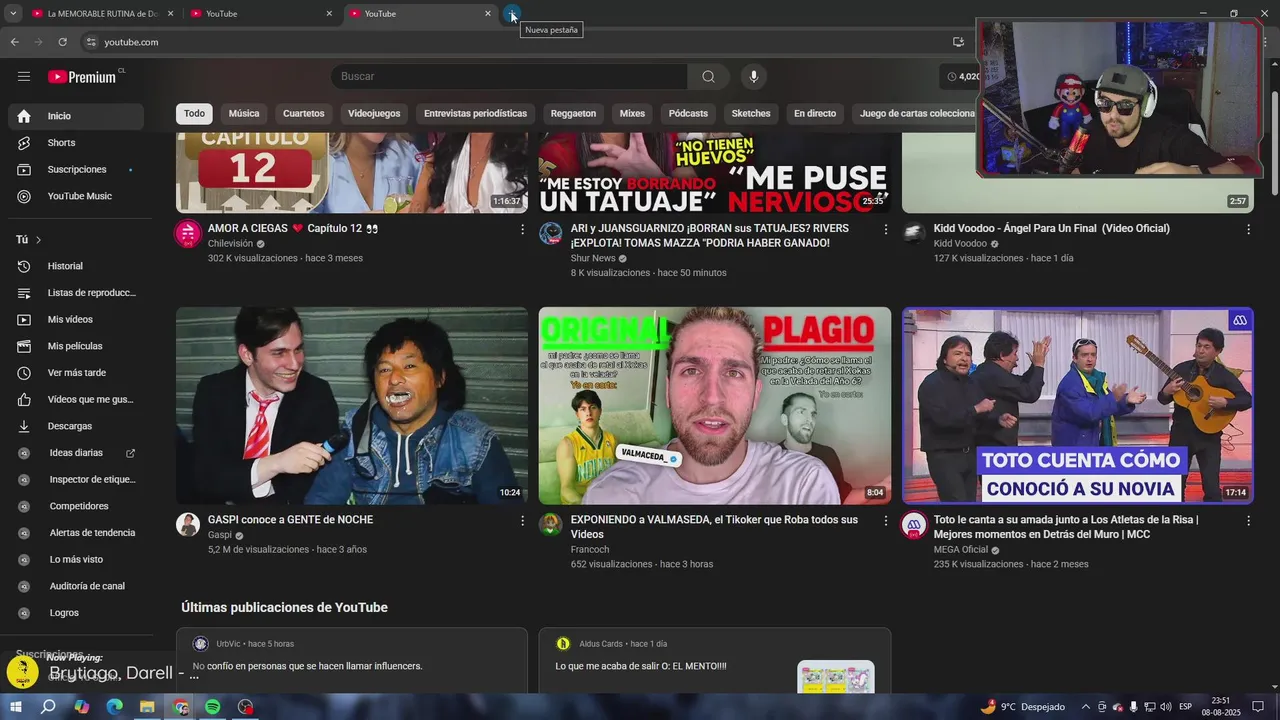Open options menu for EXPONIENDO A VALMASEDA video

pyautogui.click(x=885, y=521)
